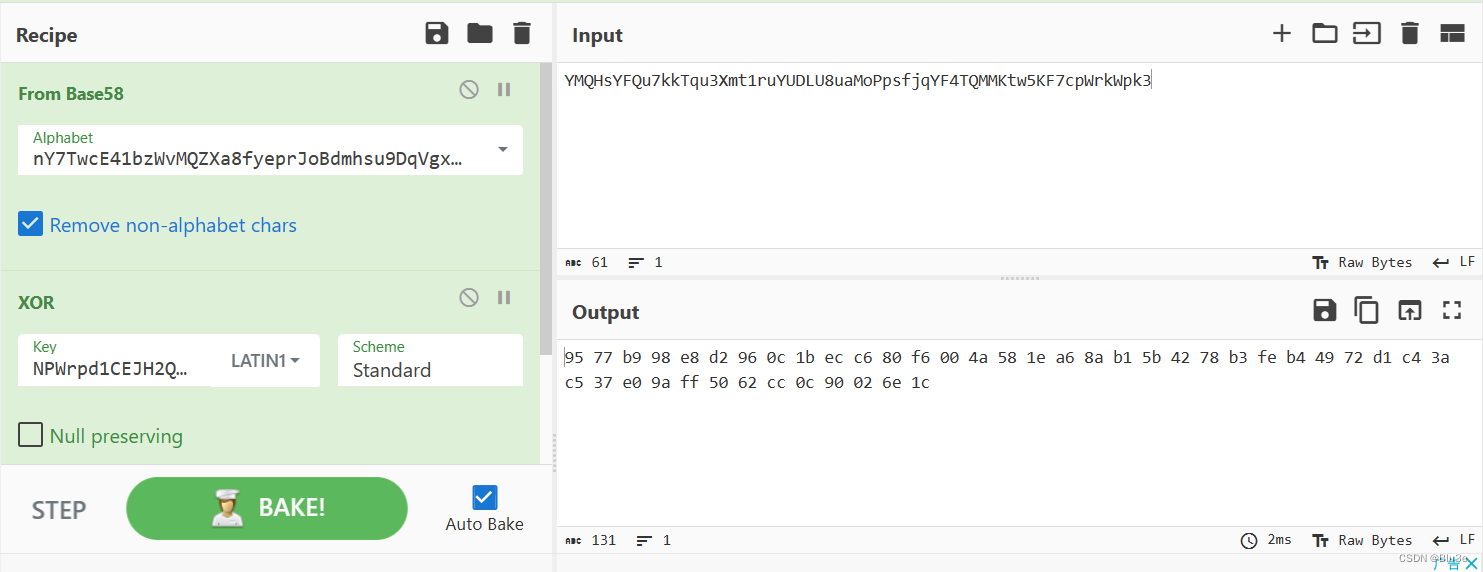Toggle the Auto Bake checkbox

tap(484, 497)
